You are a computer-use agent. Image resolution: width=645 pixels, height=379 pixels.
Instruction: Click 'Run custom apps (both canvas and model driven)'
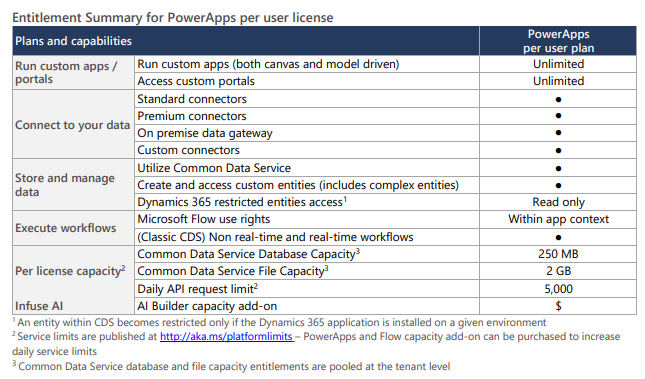click(x=268, y=64)
